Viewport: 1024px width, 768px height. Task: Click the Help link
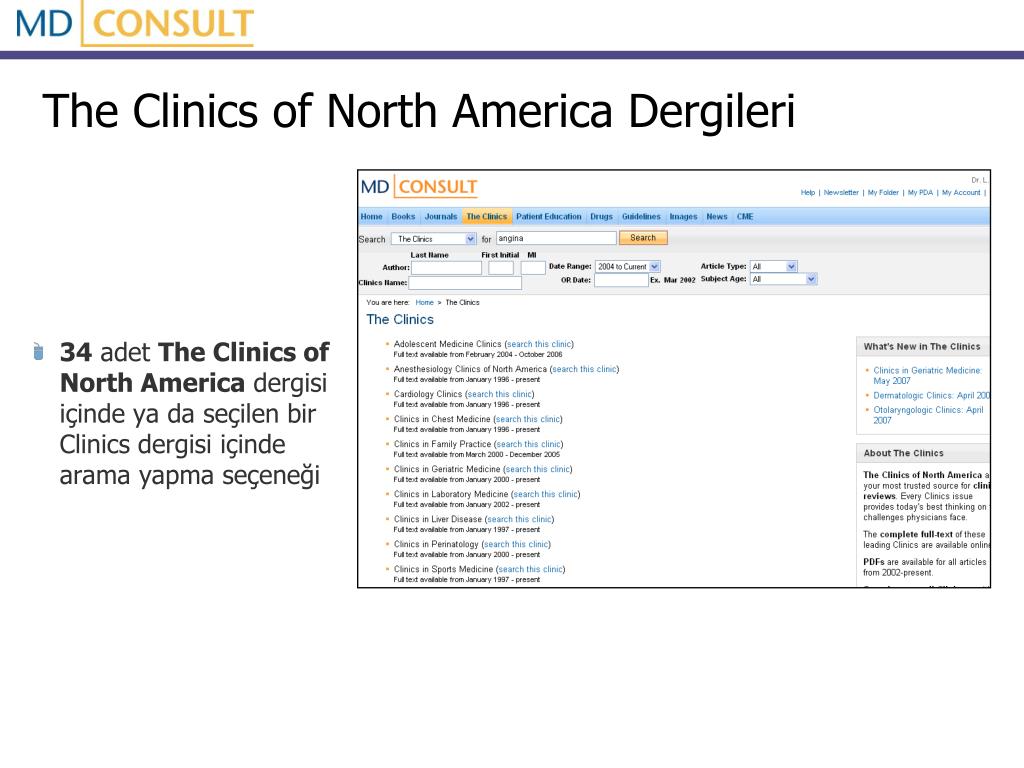pos(808,193)
